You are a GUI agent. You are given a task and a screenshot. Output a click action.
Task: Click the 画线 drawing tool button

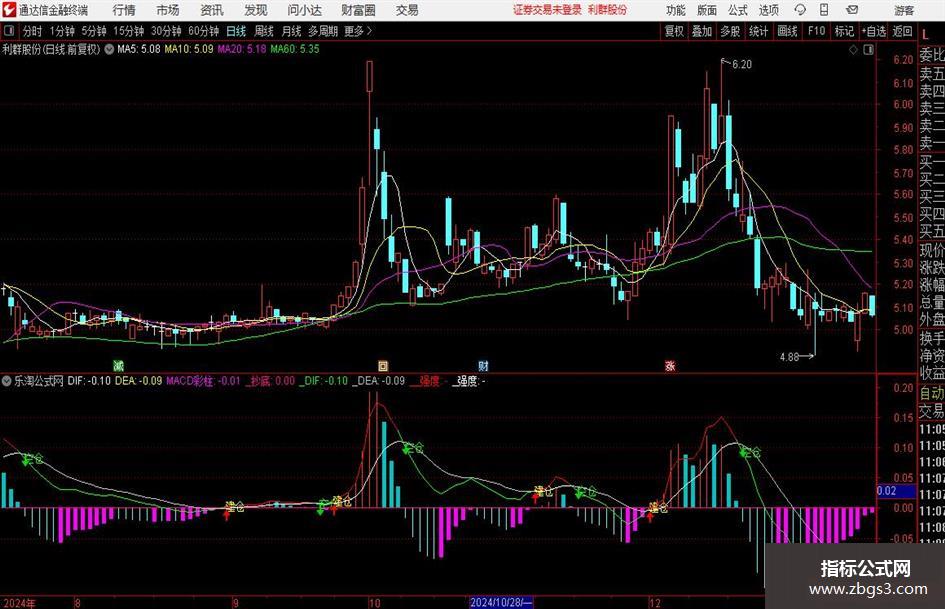click(x=787, y=31)
